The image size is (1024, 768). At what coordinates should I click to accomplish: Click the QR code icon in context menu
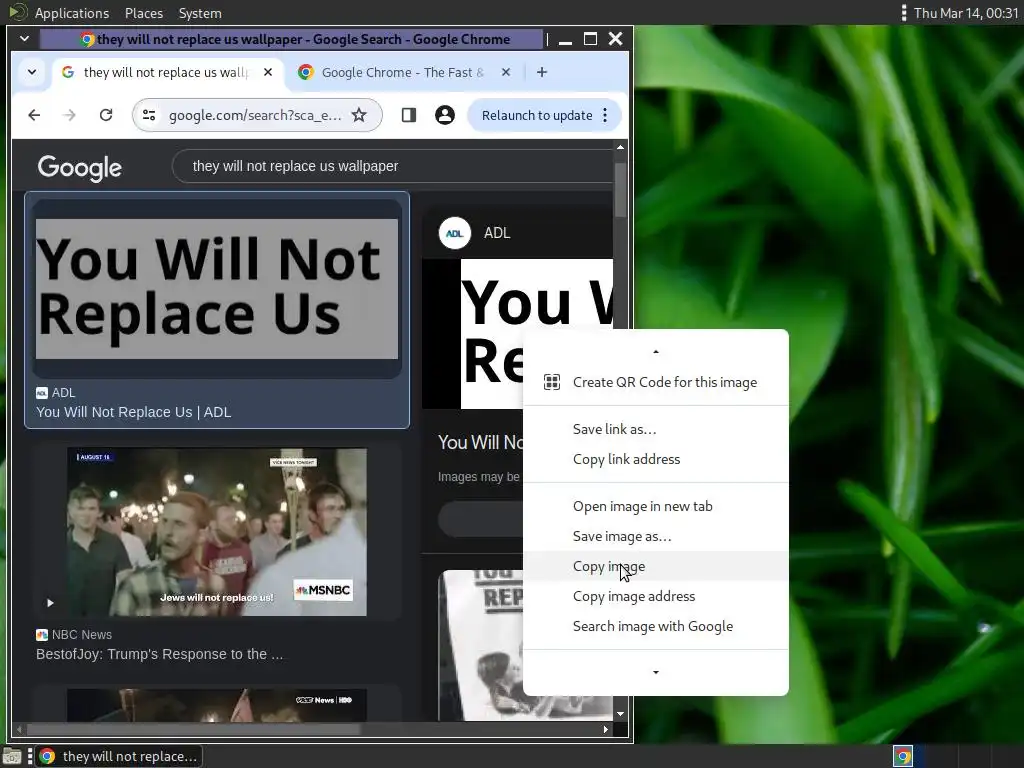point(552,382)
